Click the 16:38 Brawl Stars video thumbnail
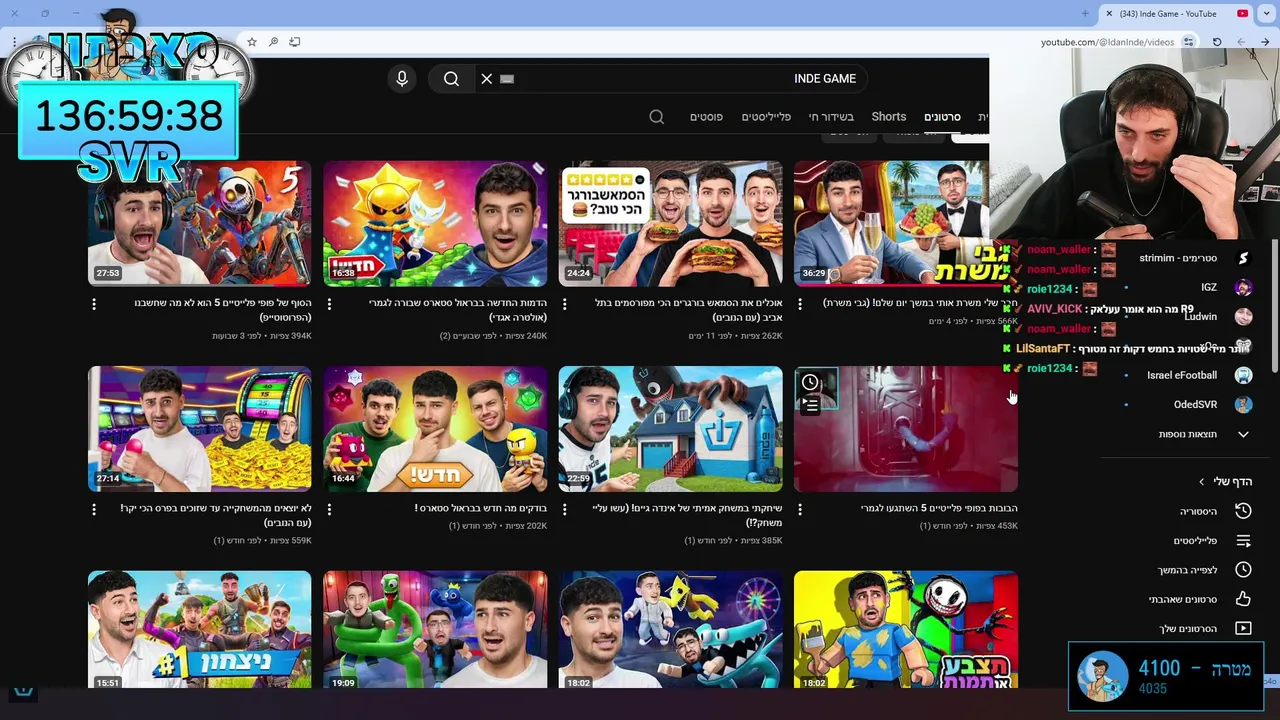 435,224
